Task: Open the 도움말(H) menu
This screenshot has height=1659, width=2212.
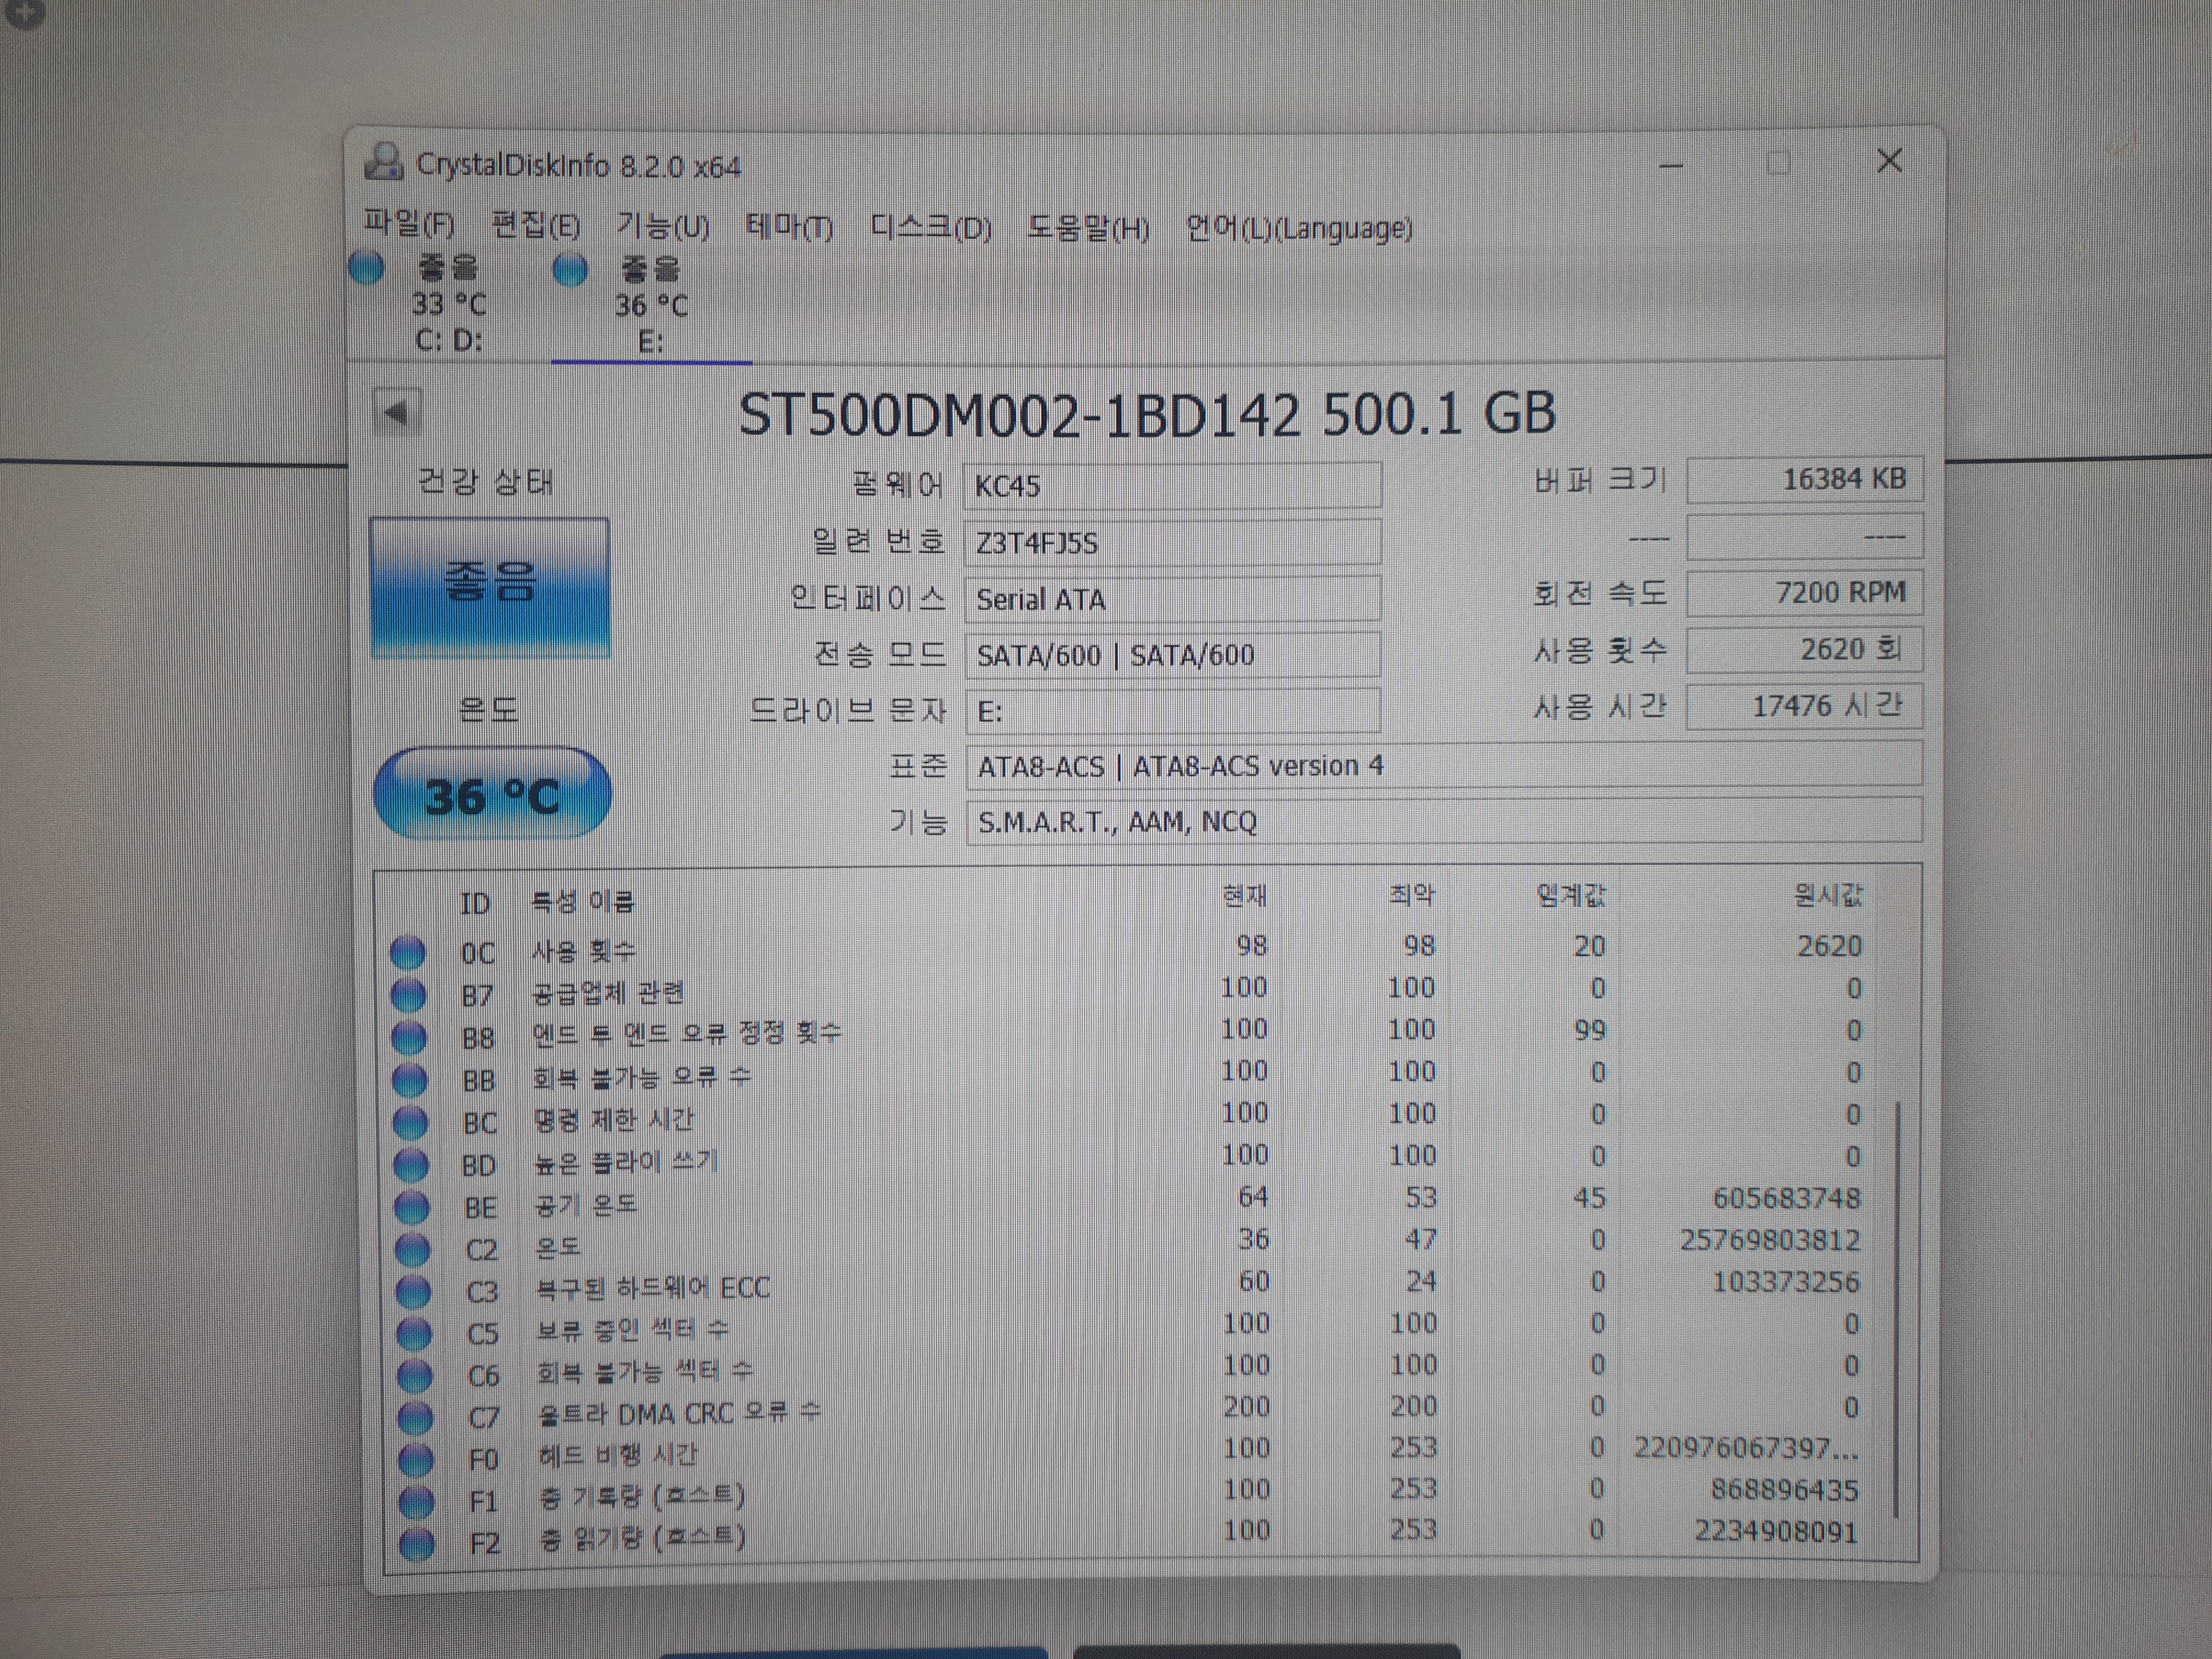Action: click(x=1088, y=229)
